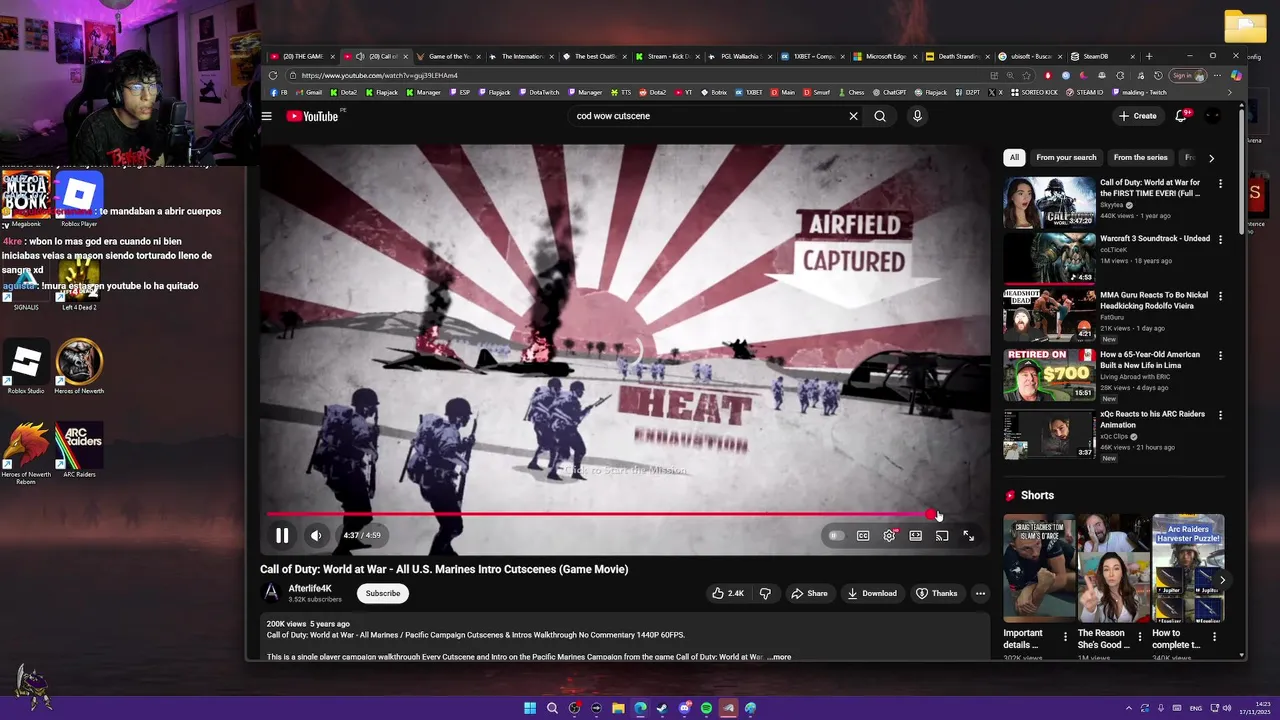Open Spotify from the taskbar
Viewport: 1280px width, 720px height.
coord(706,708)
